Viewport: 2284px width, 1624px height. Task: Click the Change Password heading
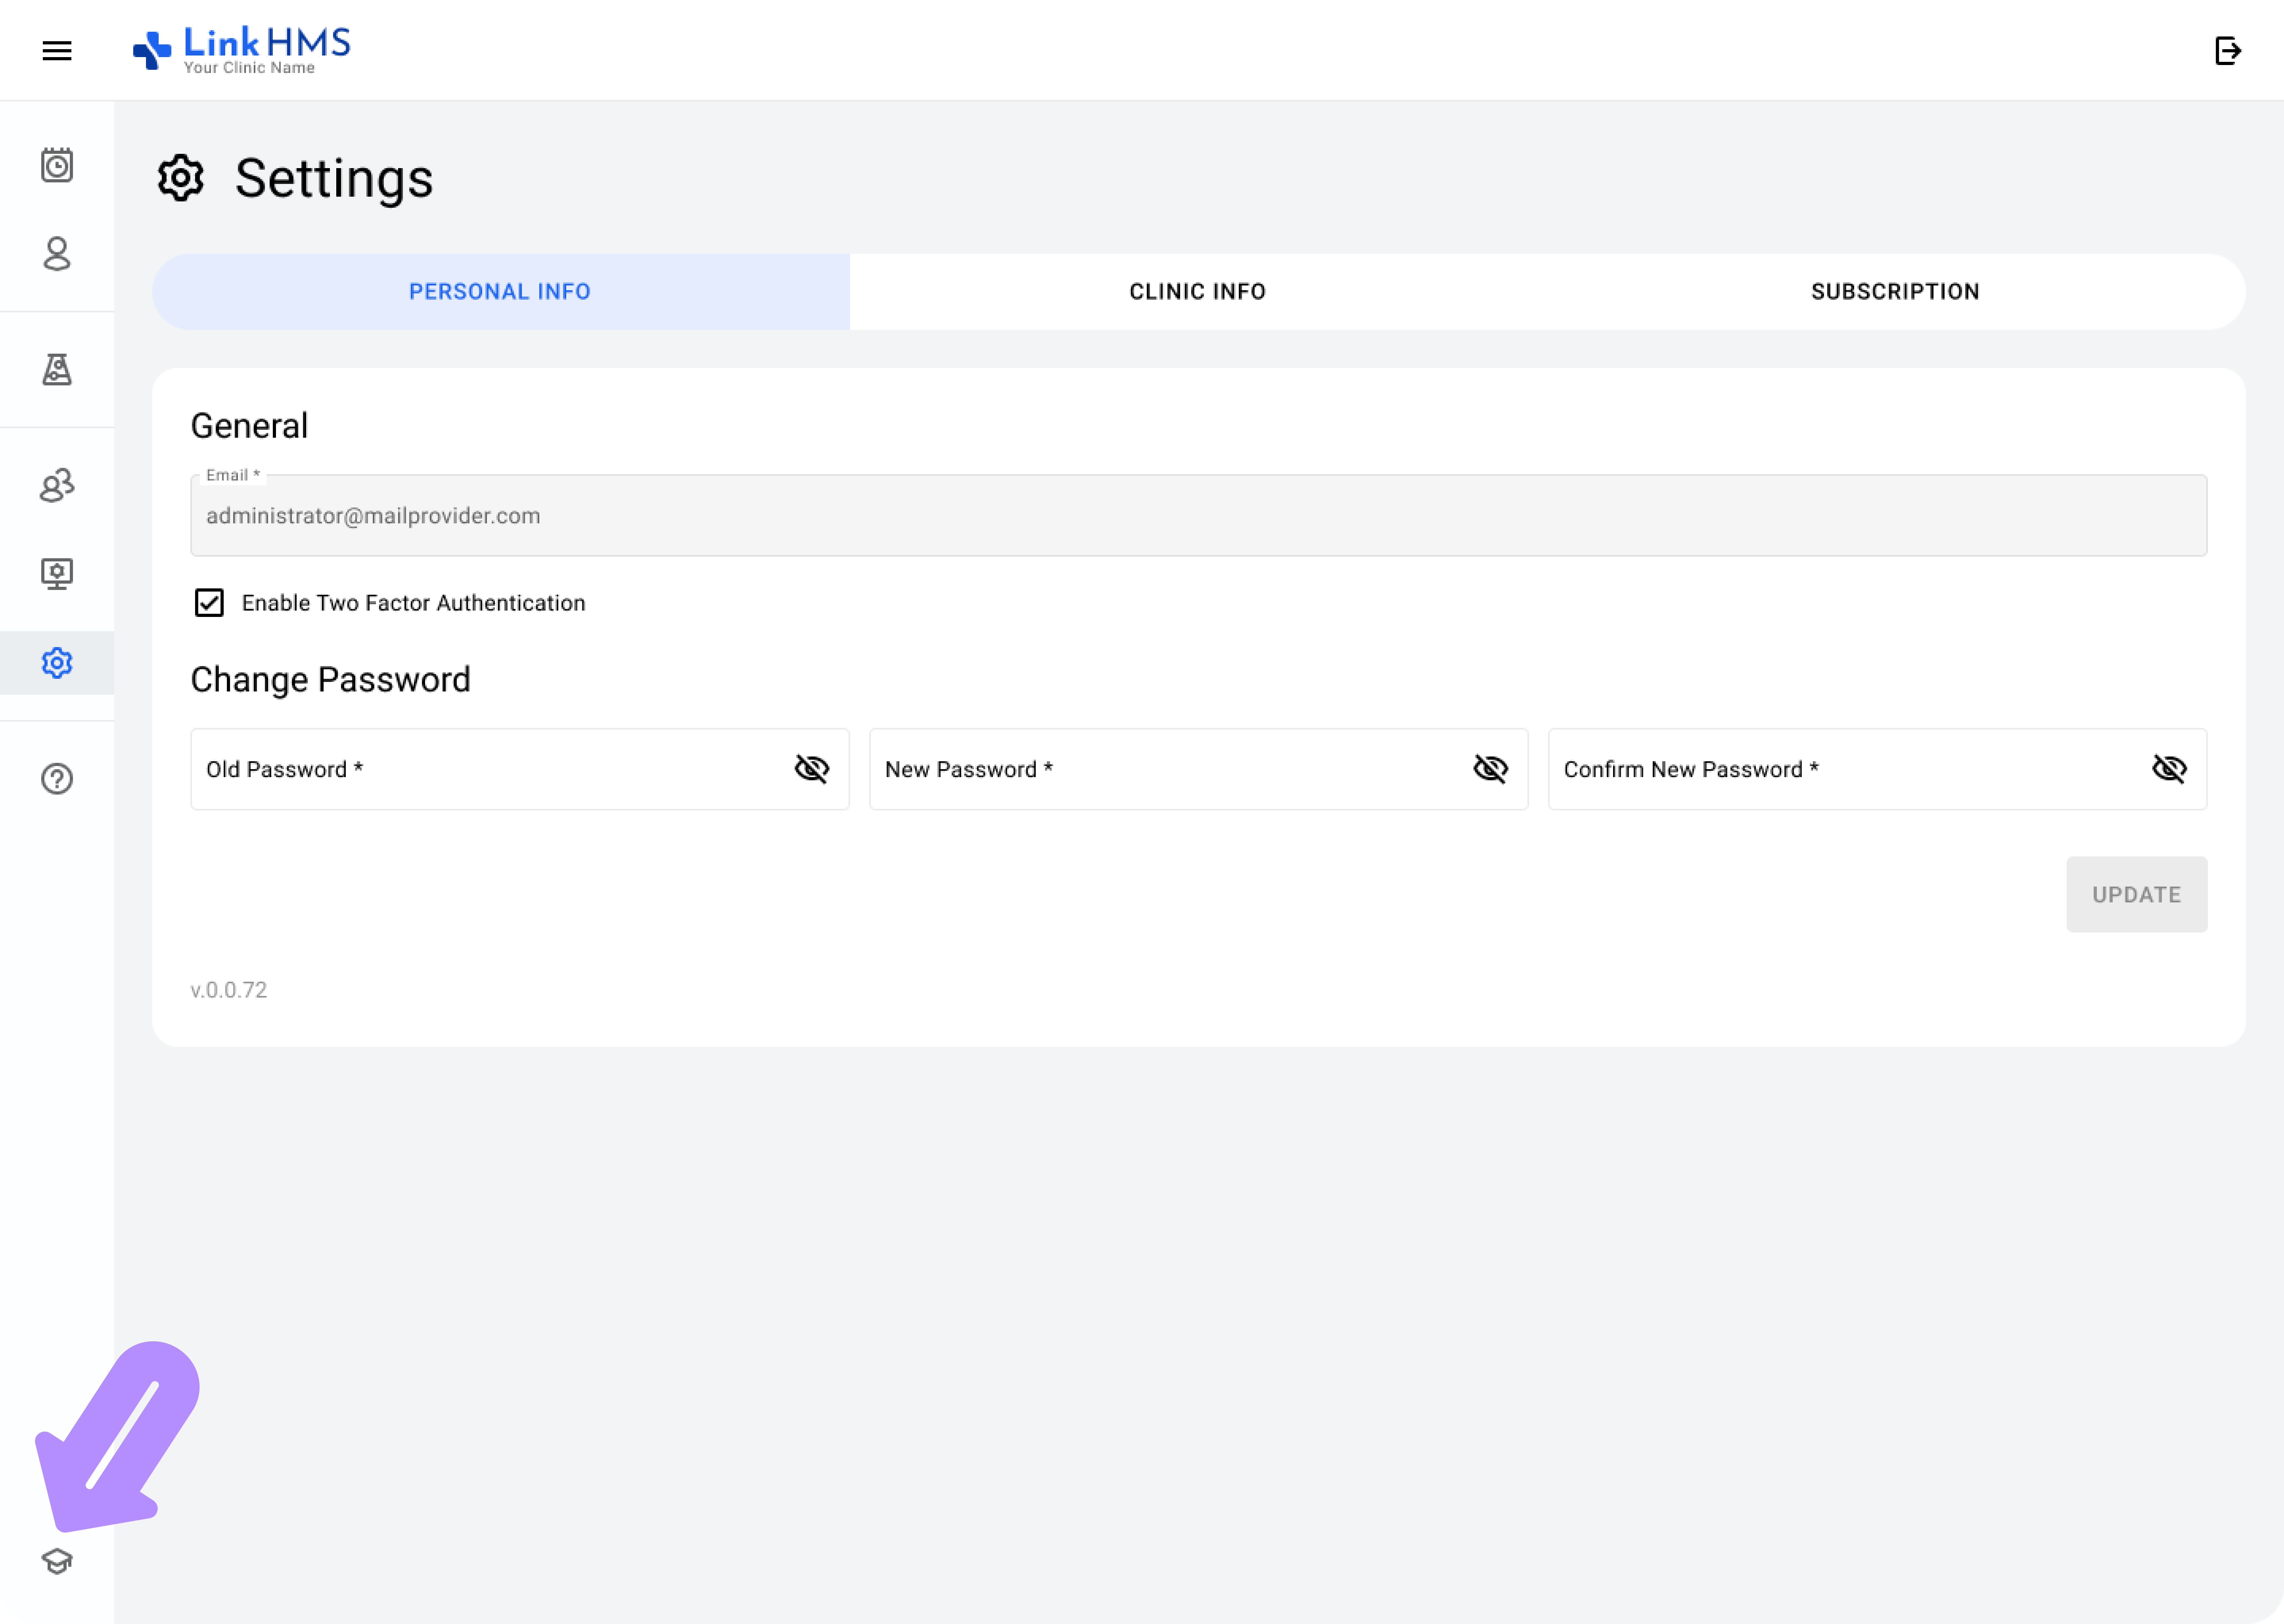tap(330, 680)
